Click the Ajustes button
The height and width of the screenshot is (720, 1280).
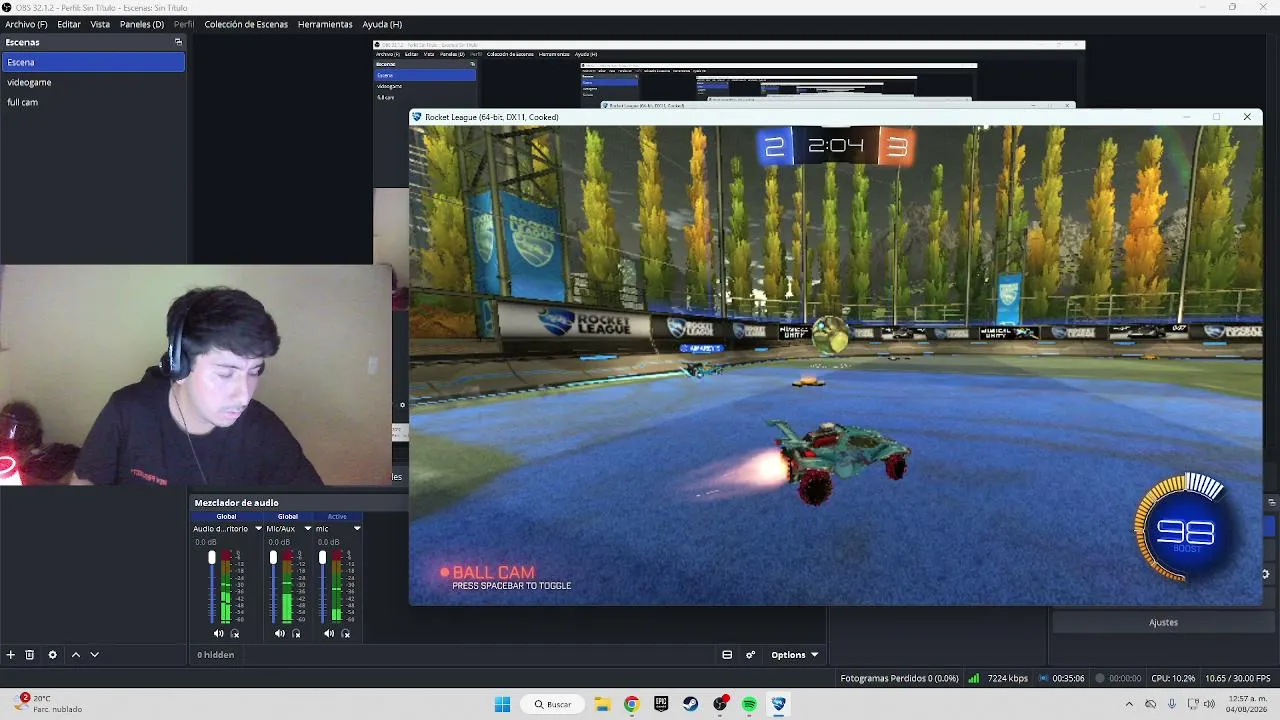click(1163, 622)
